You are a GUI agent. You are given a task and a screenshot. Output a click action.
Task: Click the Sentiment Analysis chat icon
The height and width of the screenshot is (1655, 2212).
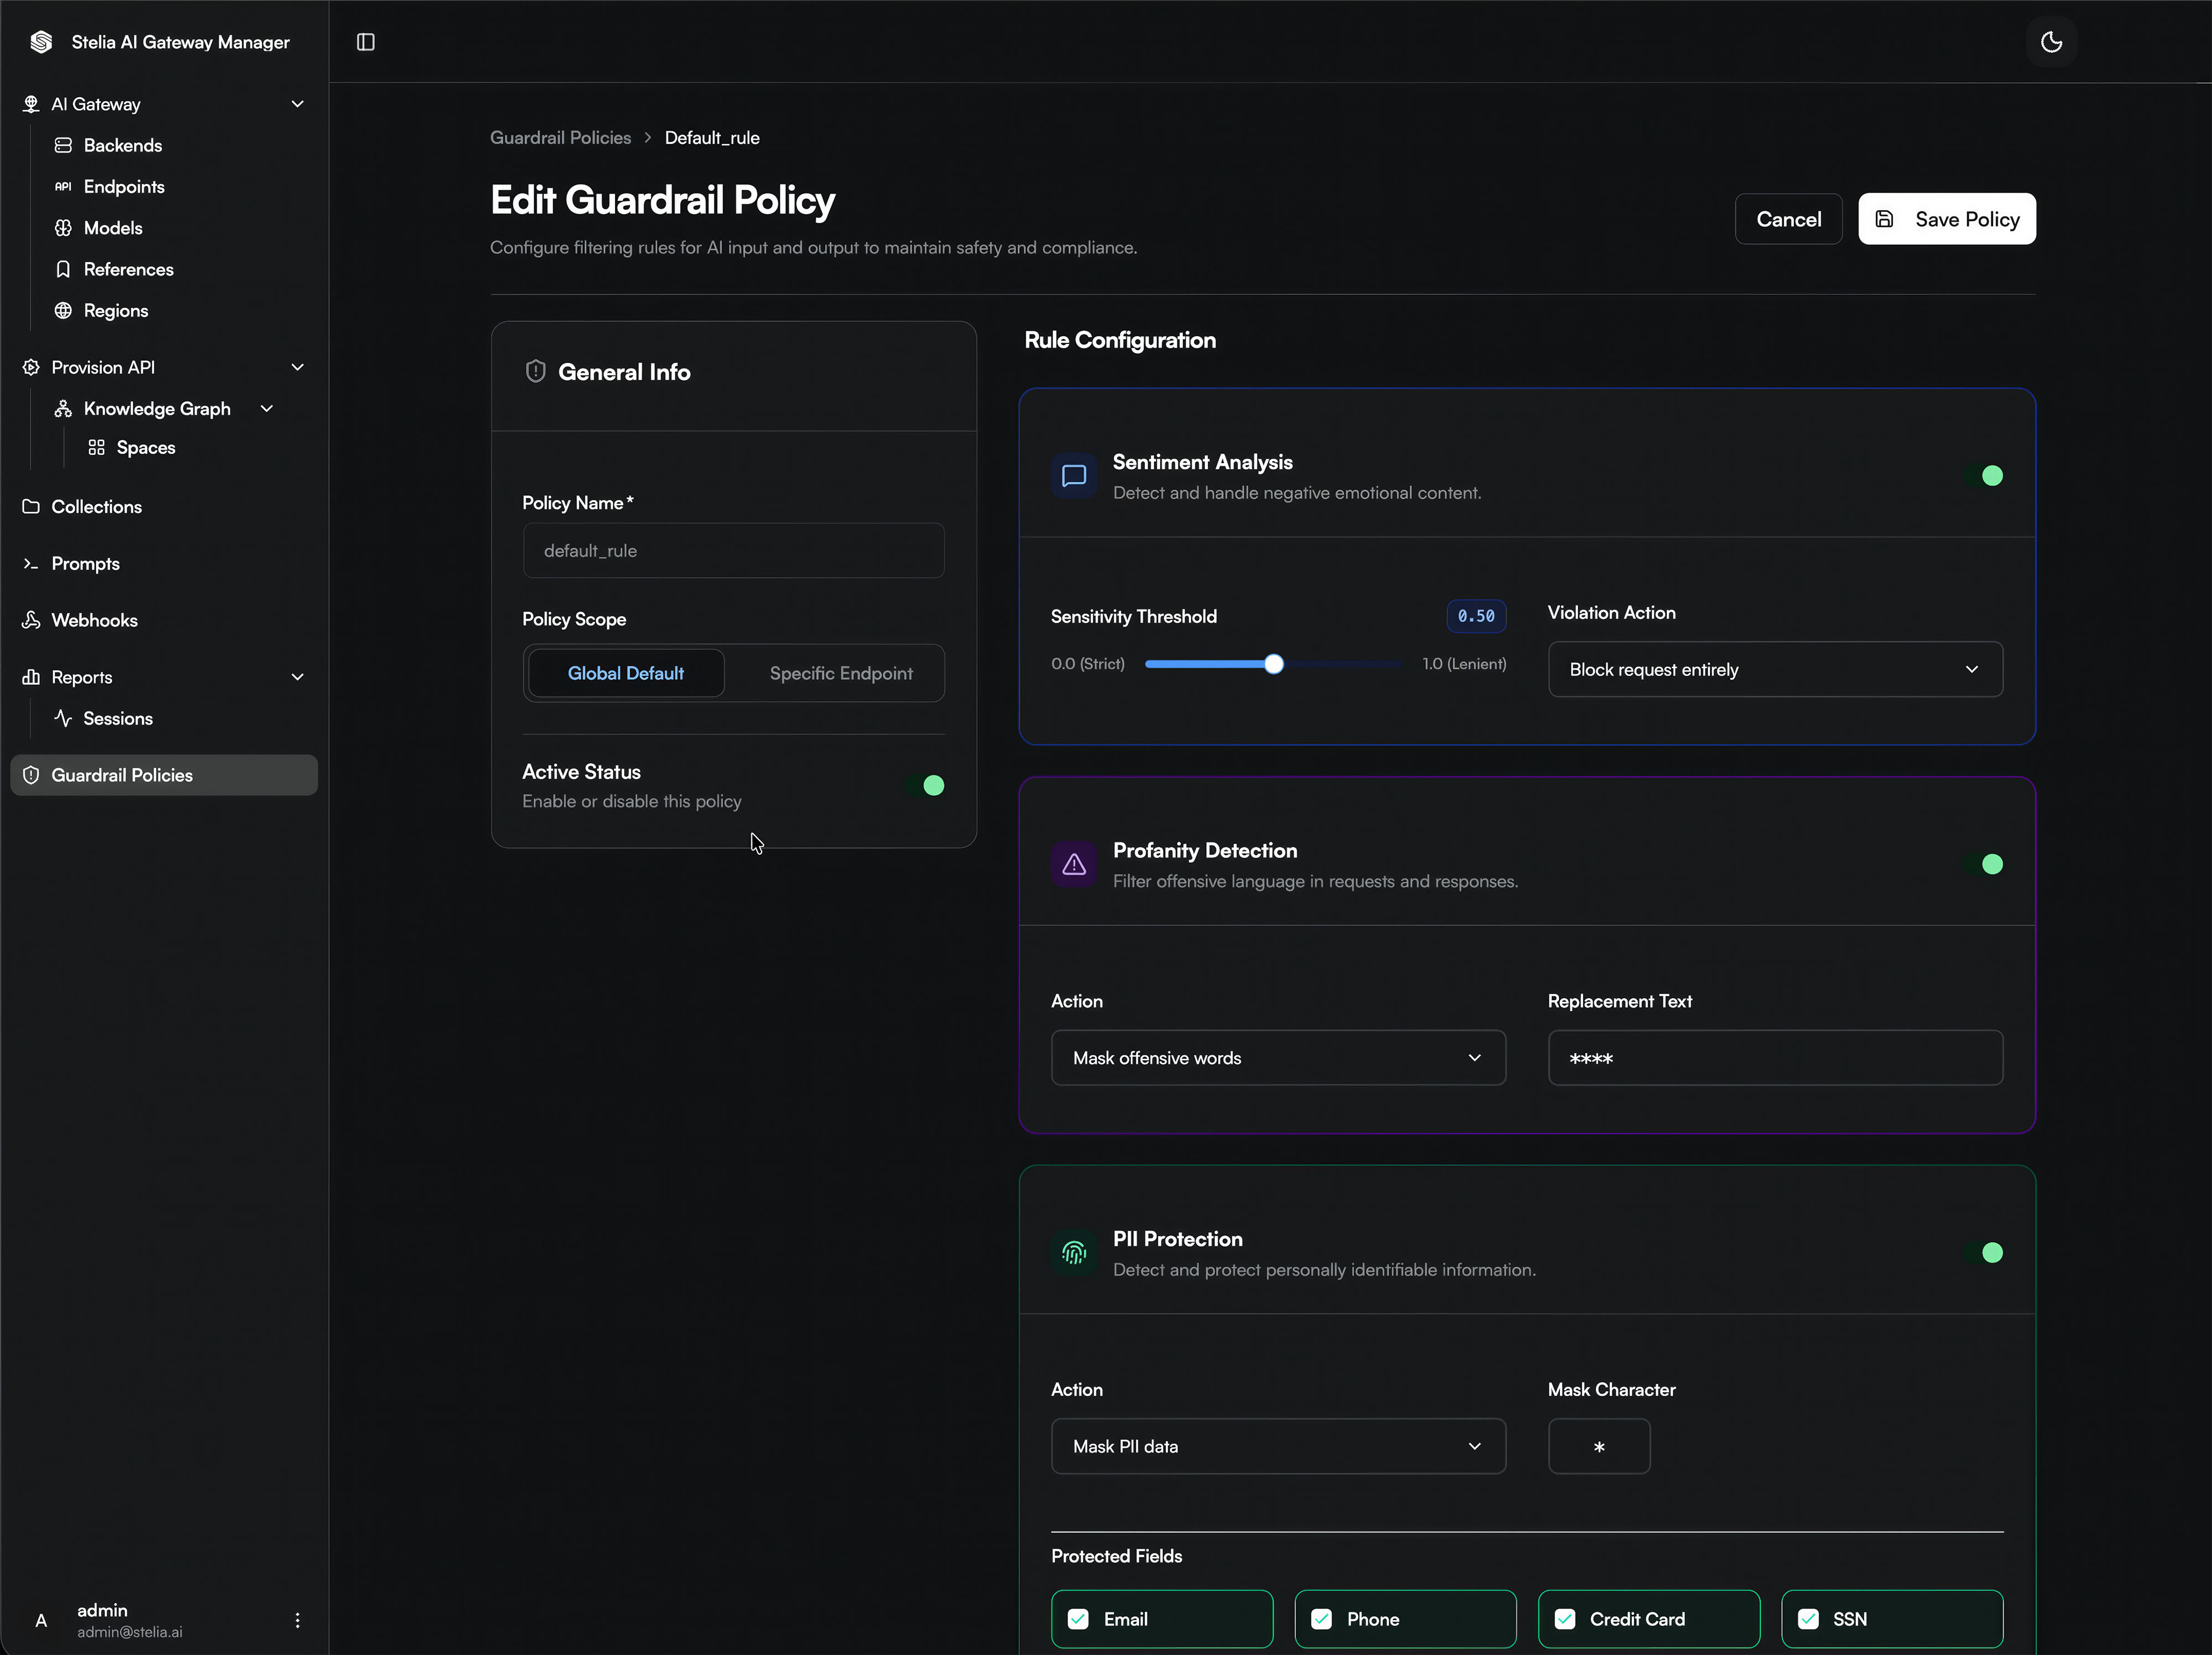pyautogui.click(x=1074, y=476)
